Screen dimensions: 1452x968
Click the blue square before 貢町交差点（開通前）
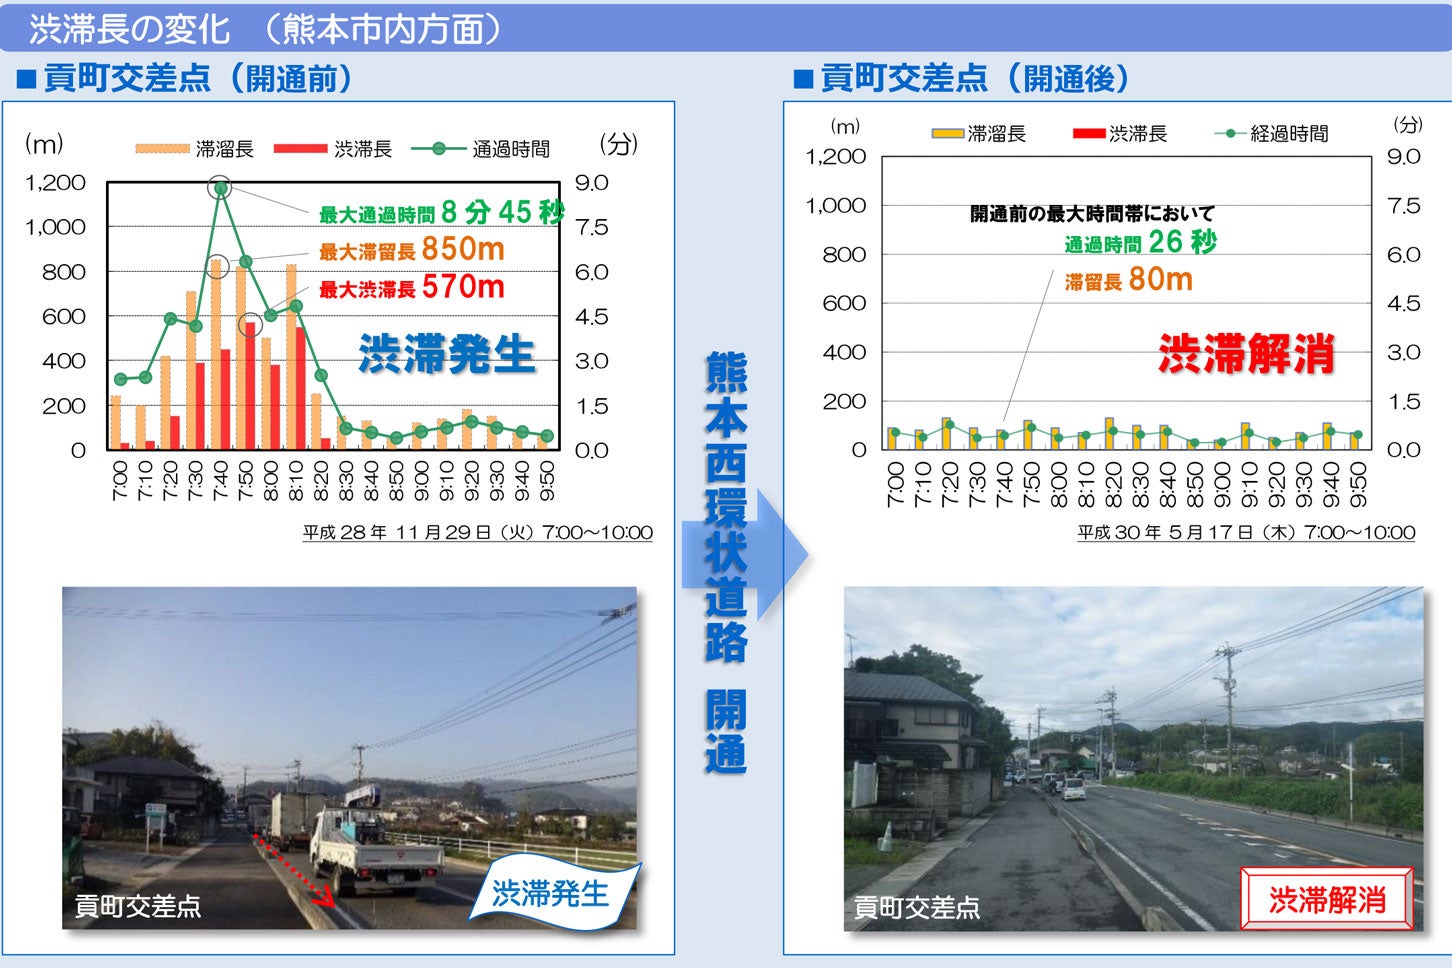(27, 79)
